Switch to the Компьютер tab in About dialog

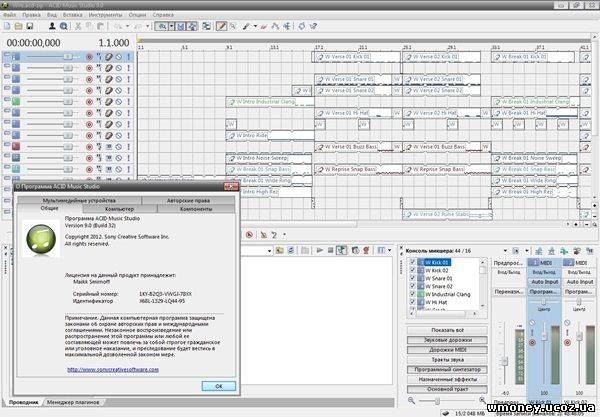[119, 209]
